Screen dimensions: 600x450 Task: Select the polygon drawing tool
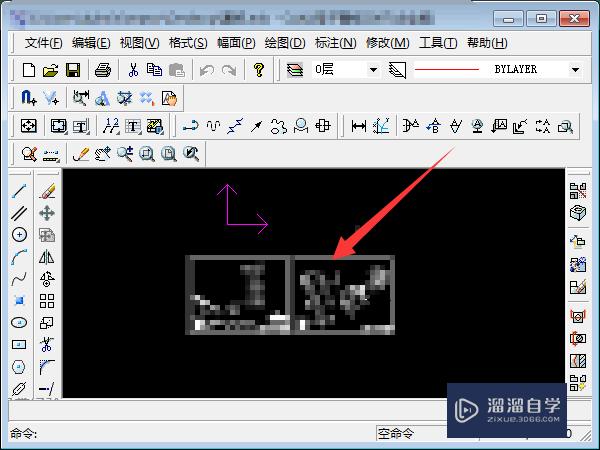19,367
